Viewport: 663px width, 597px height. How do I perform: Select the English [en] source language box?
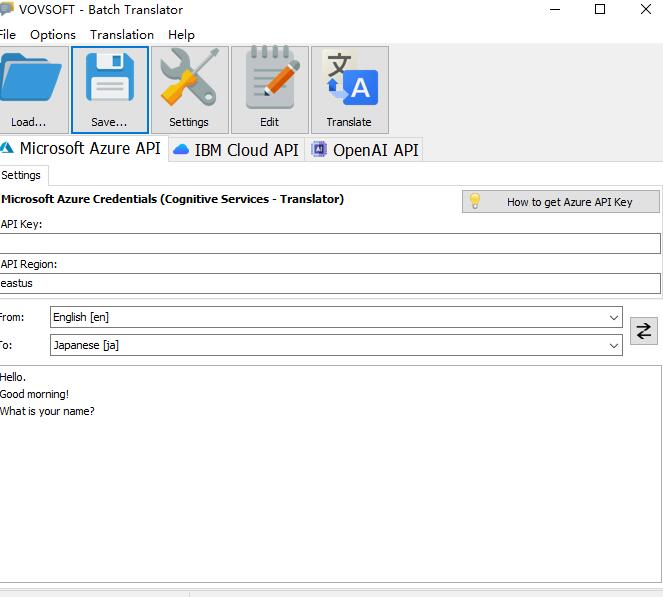click(x=336, y=317)
